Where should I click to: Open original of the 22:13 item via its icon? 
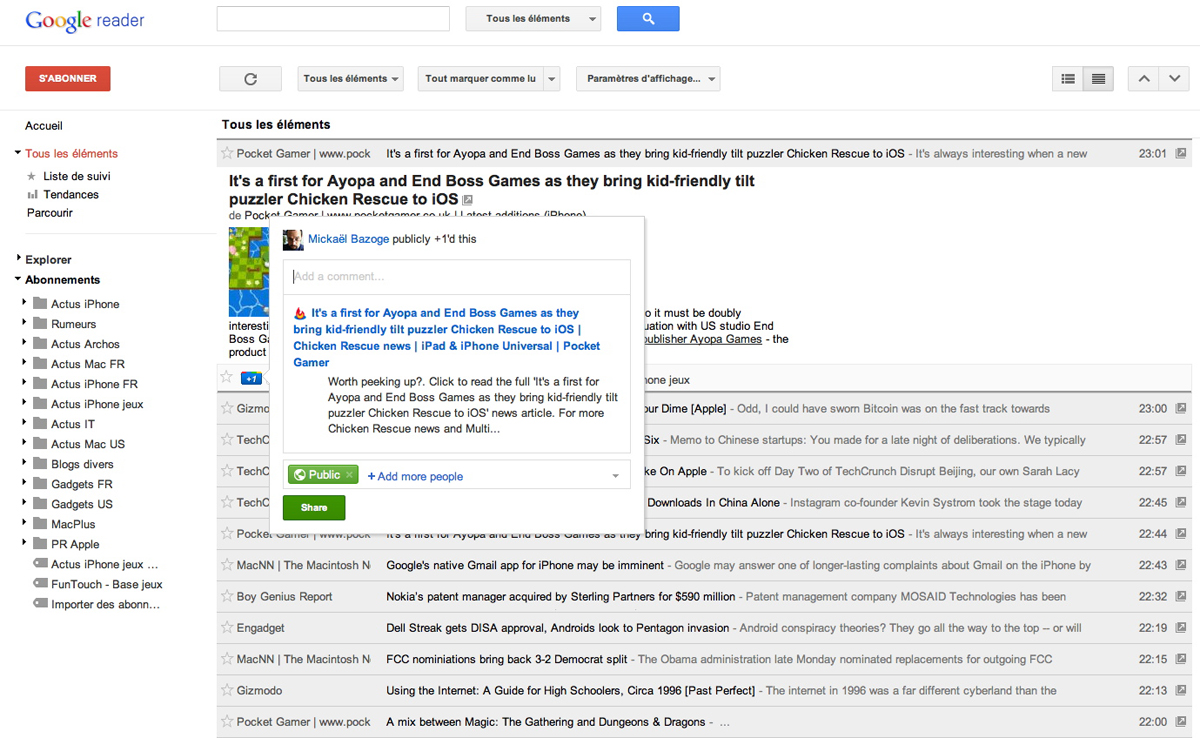(x=1181, y=691)
